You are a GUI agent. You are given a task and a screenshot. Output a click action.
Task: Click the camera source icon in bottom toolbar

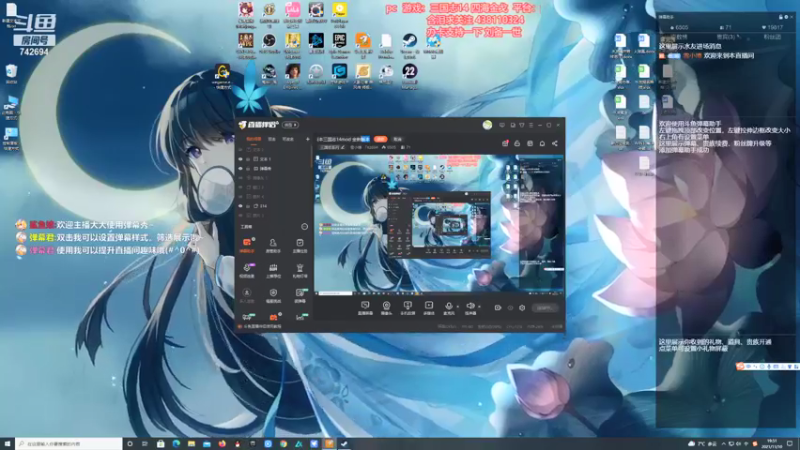pos(386,307)
